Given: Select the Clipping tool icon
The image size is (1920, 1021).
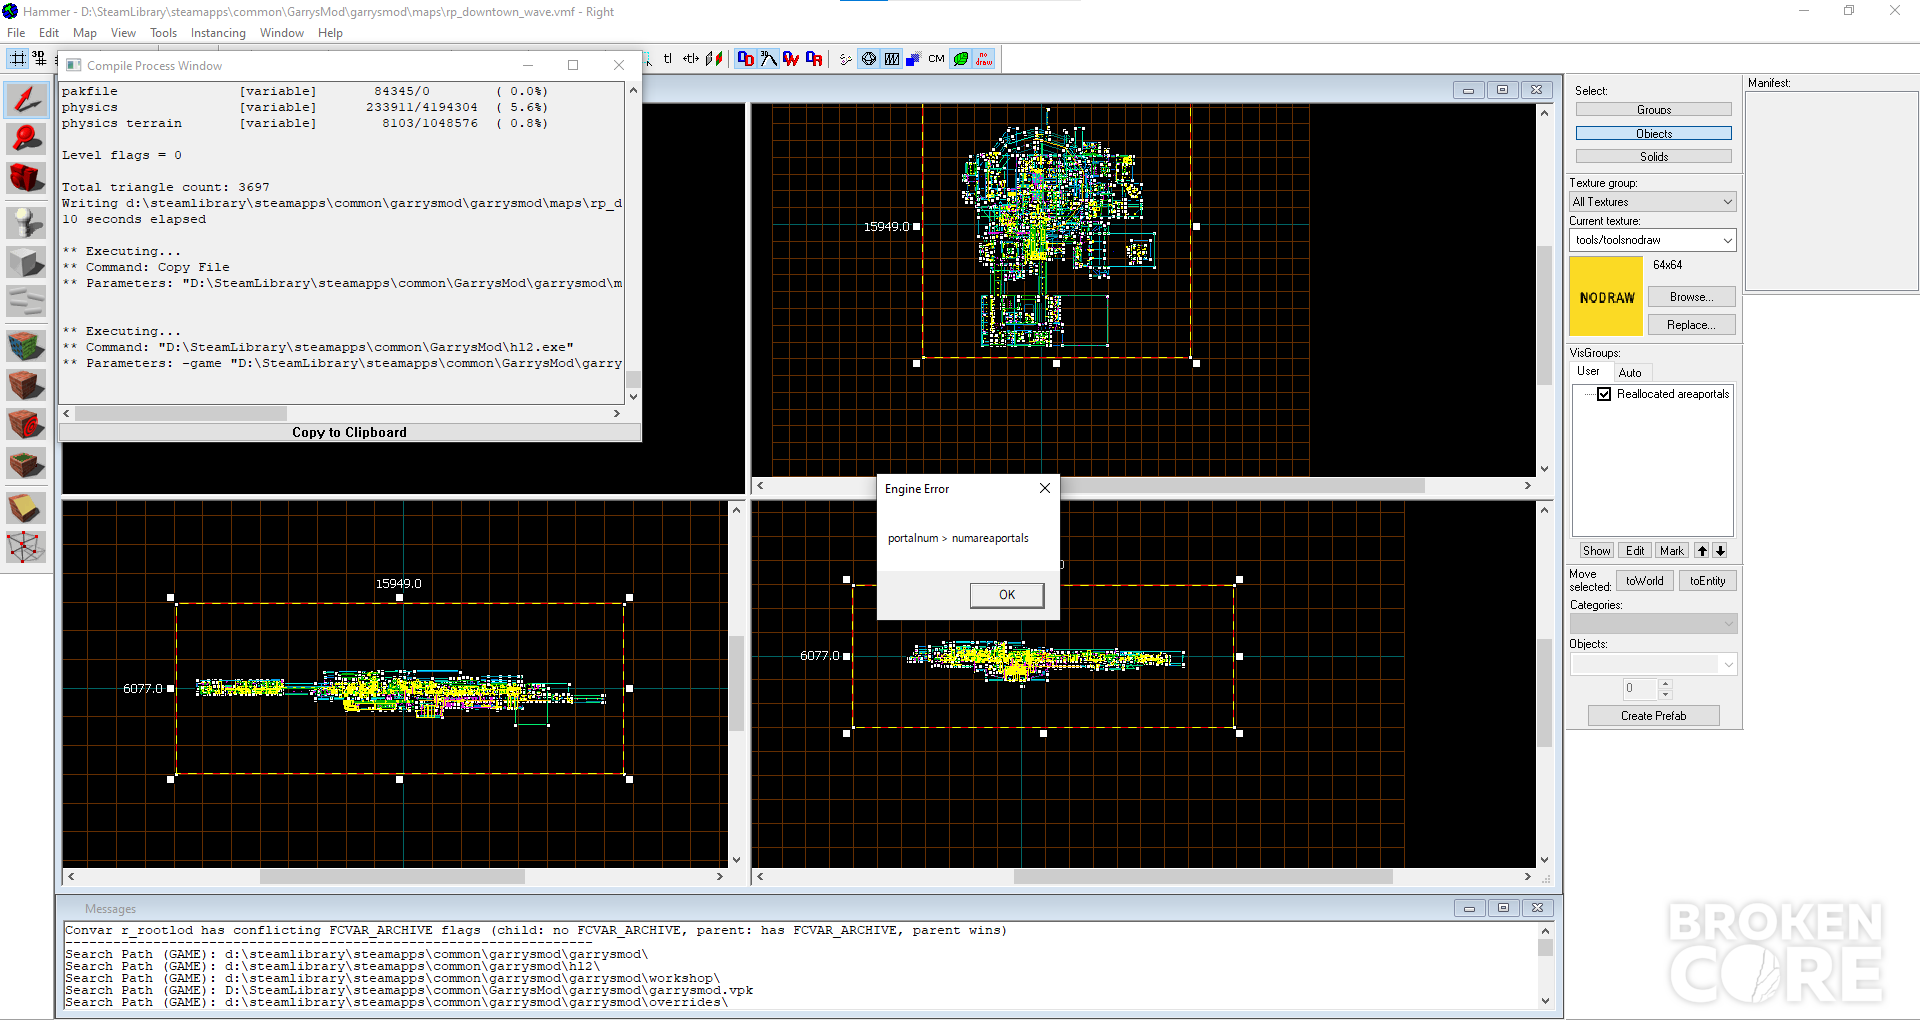Looking at the screenshot, I should [x=27, y=508].
